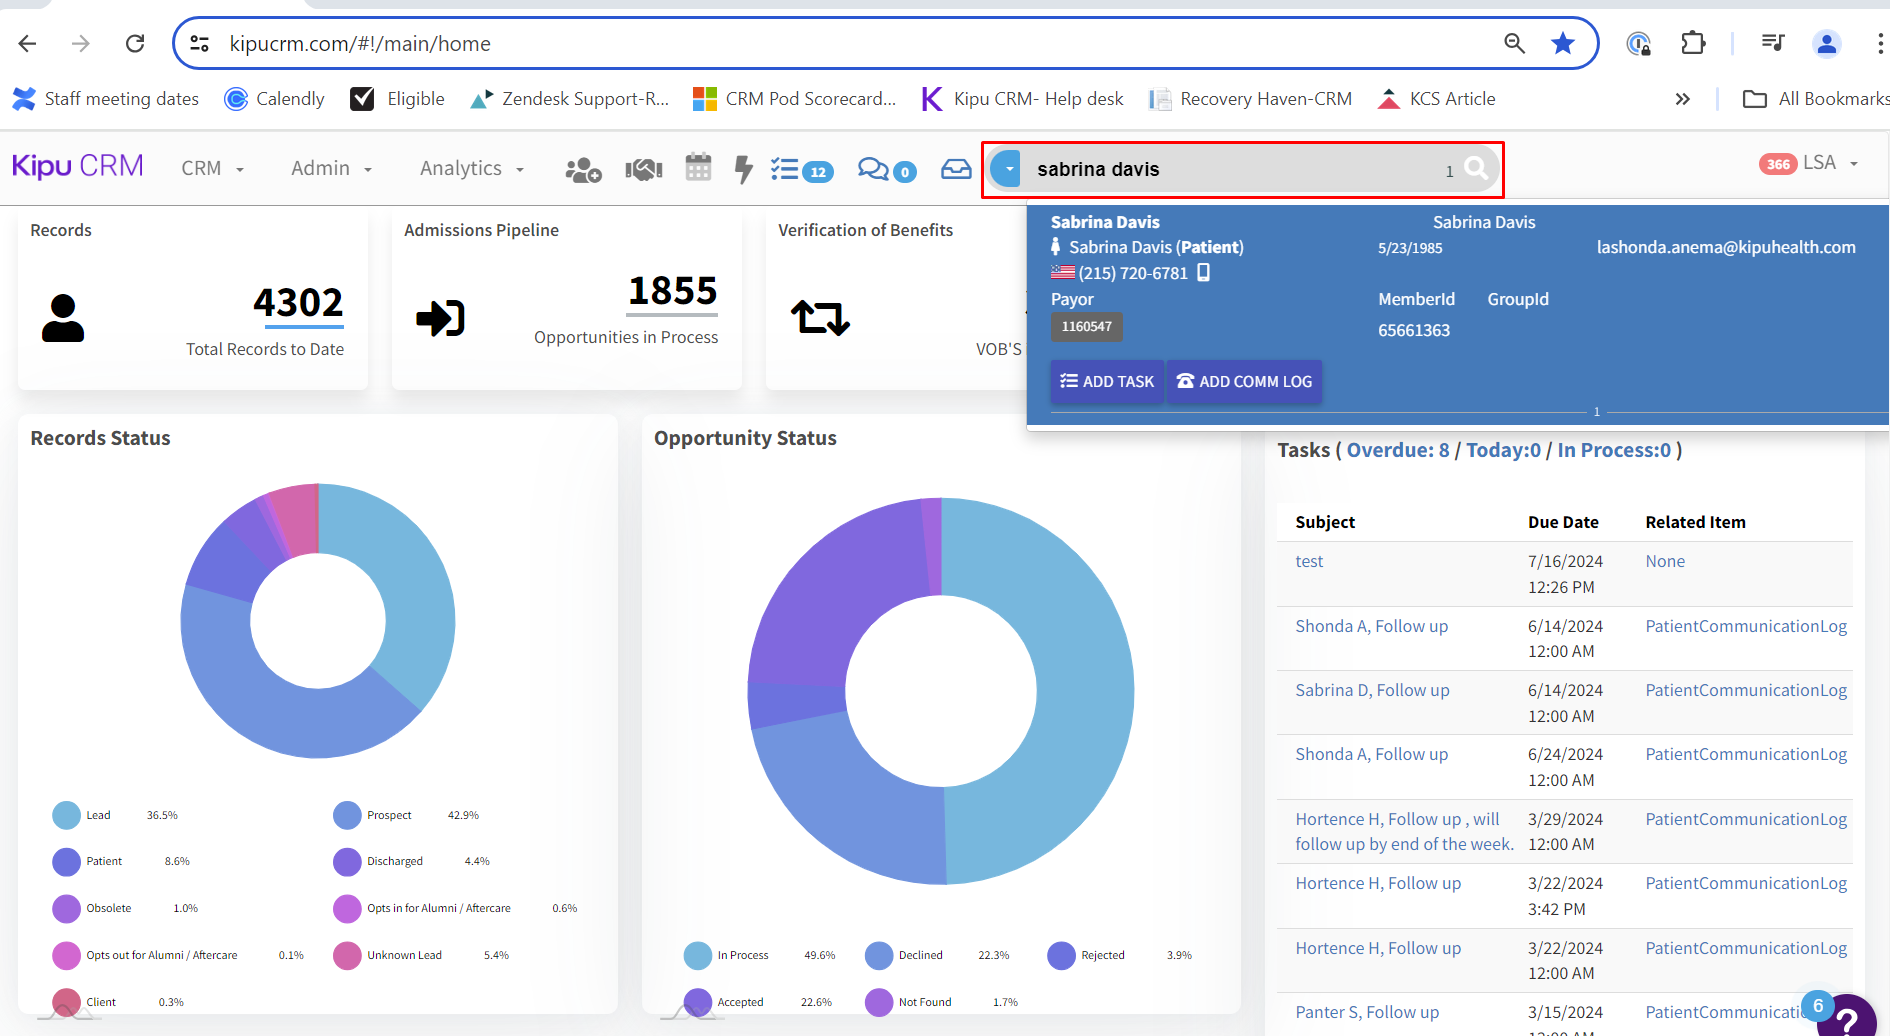The image size is (1890, 1036).
Task: Open the calendar icon in navbar
Action: [x=698, y=168]
